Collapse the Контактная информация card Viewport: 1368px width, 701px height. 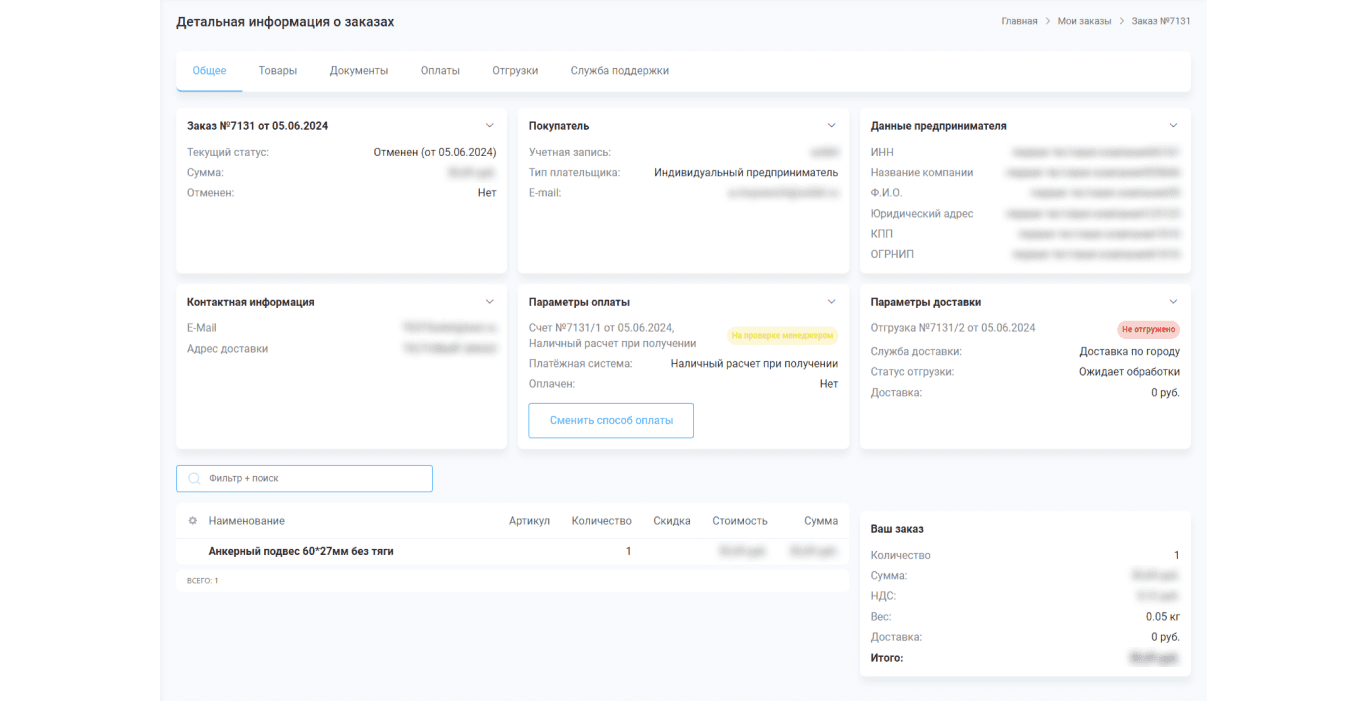[490, 302]
